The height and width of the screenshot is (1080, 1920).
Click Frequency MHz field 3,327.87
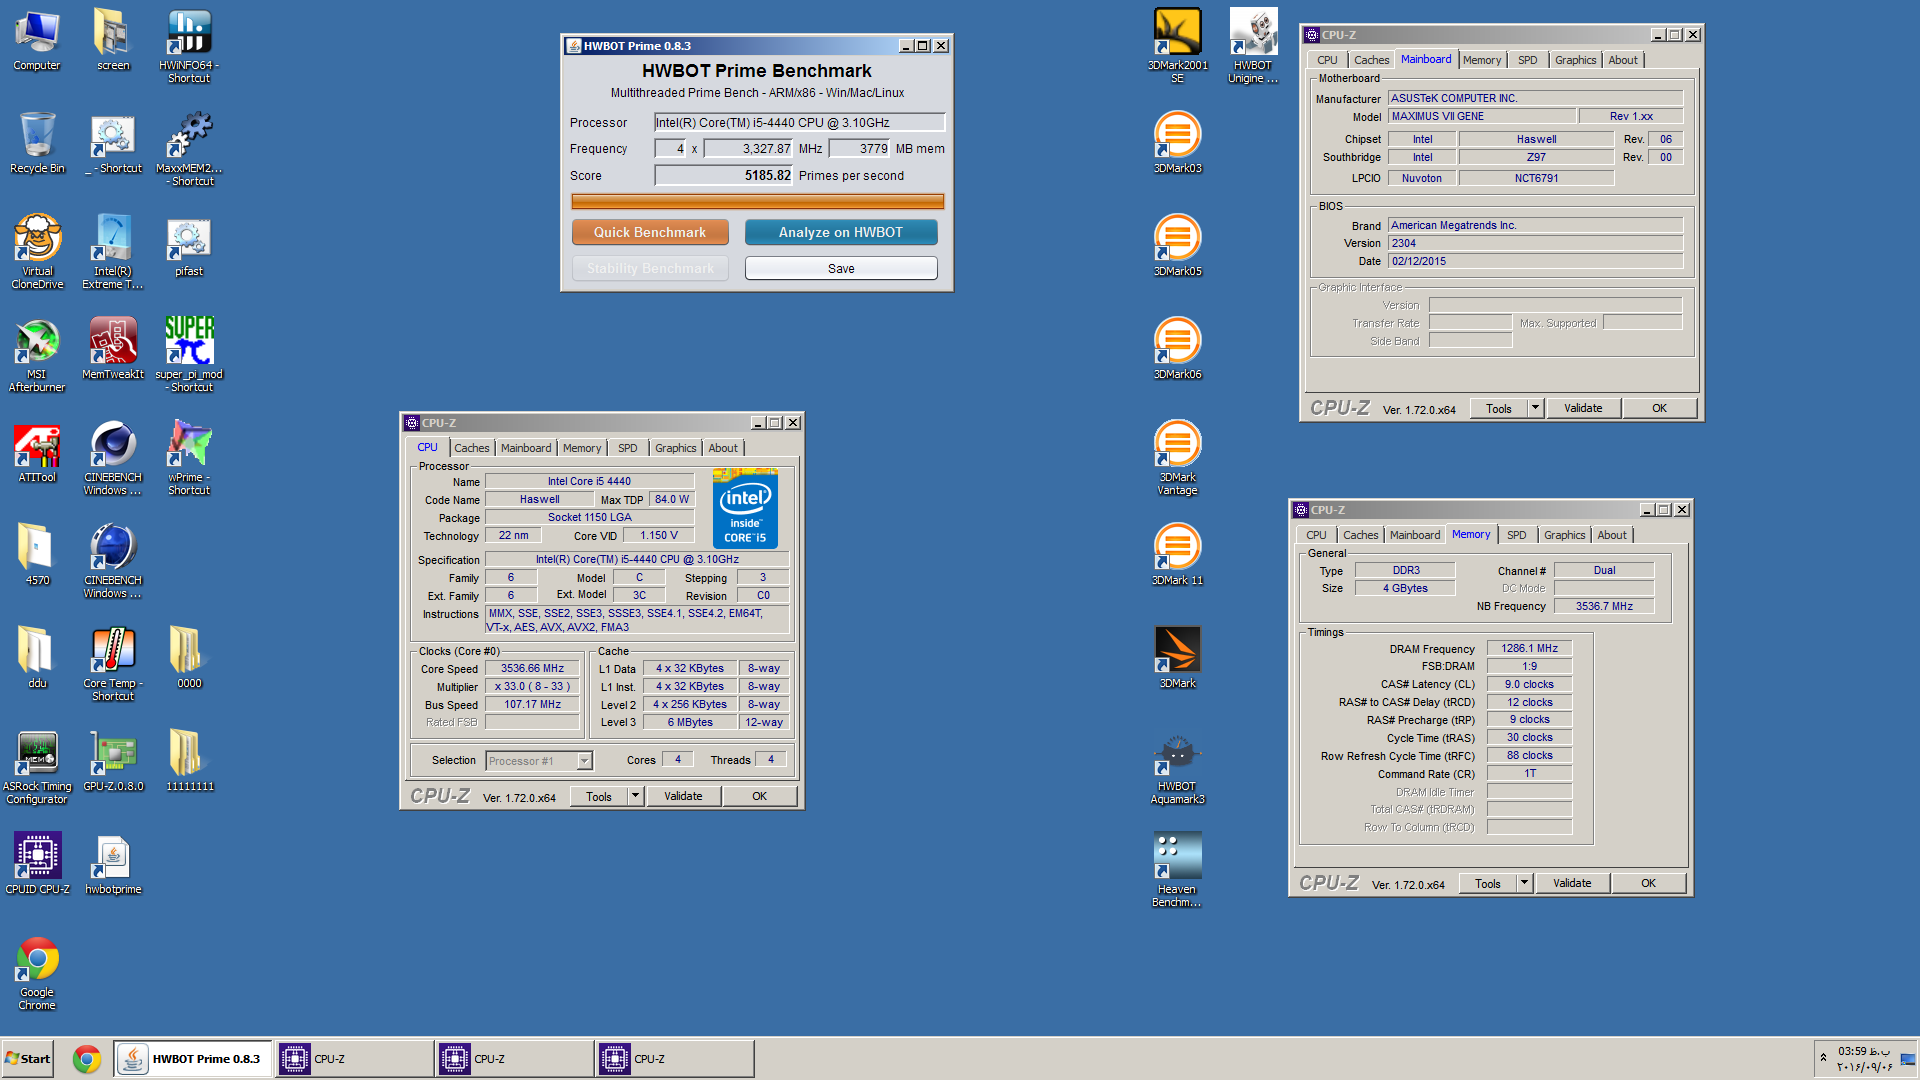click(x=748, y=148)
